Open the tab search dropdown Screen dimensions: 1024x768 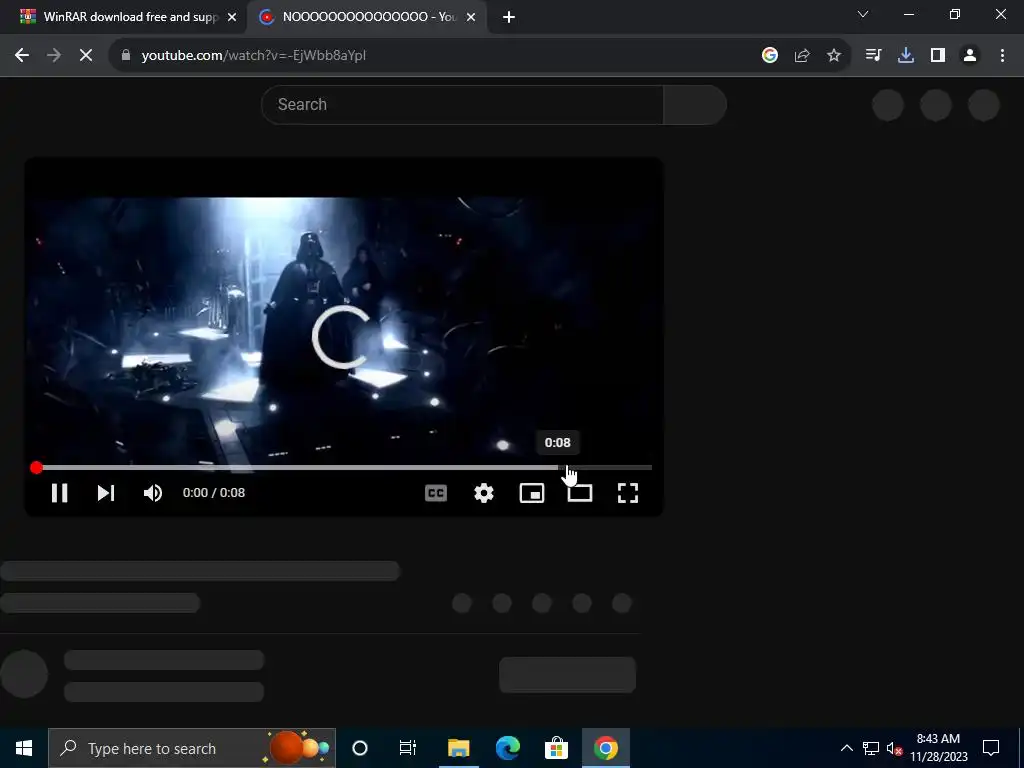(863, 14)
